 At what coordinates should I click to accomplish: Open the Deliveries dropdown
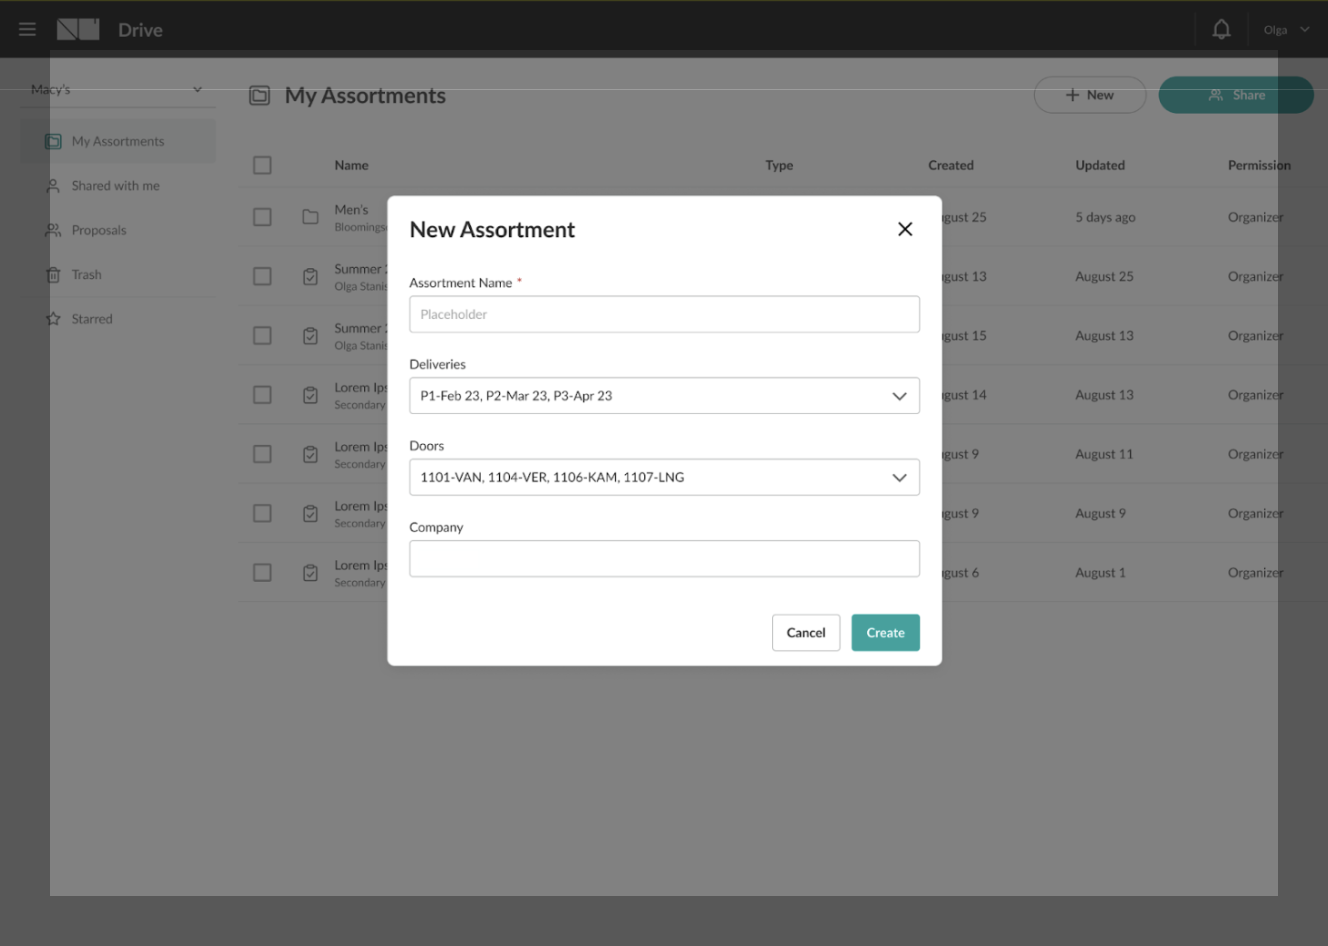click(897, 395)
